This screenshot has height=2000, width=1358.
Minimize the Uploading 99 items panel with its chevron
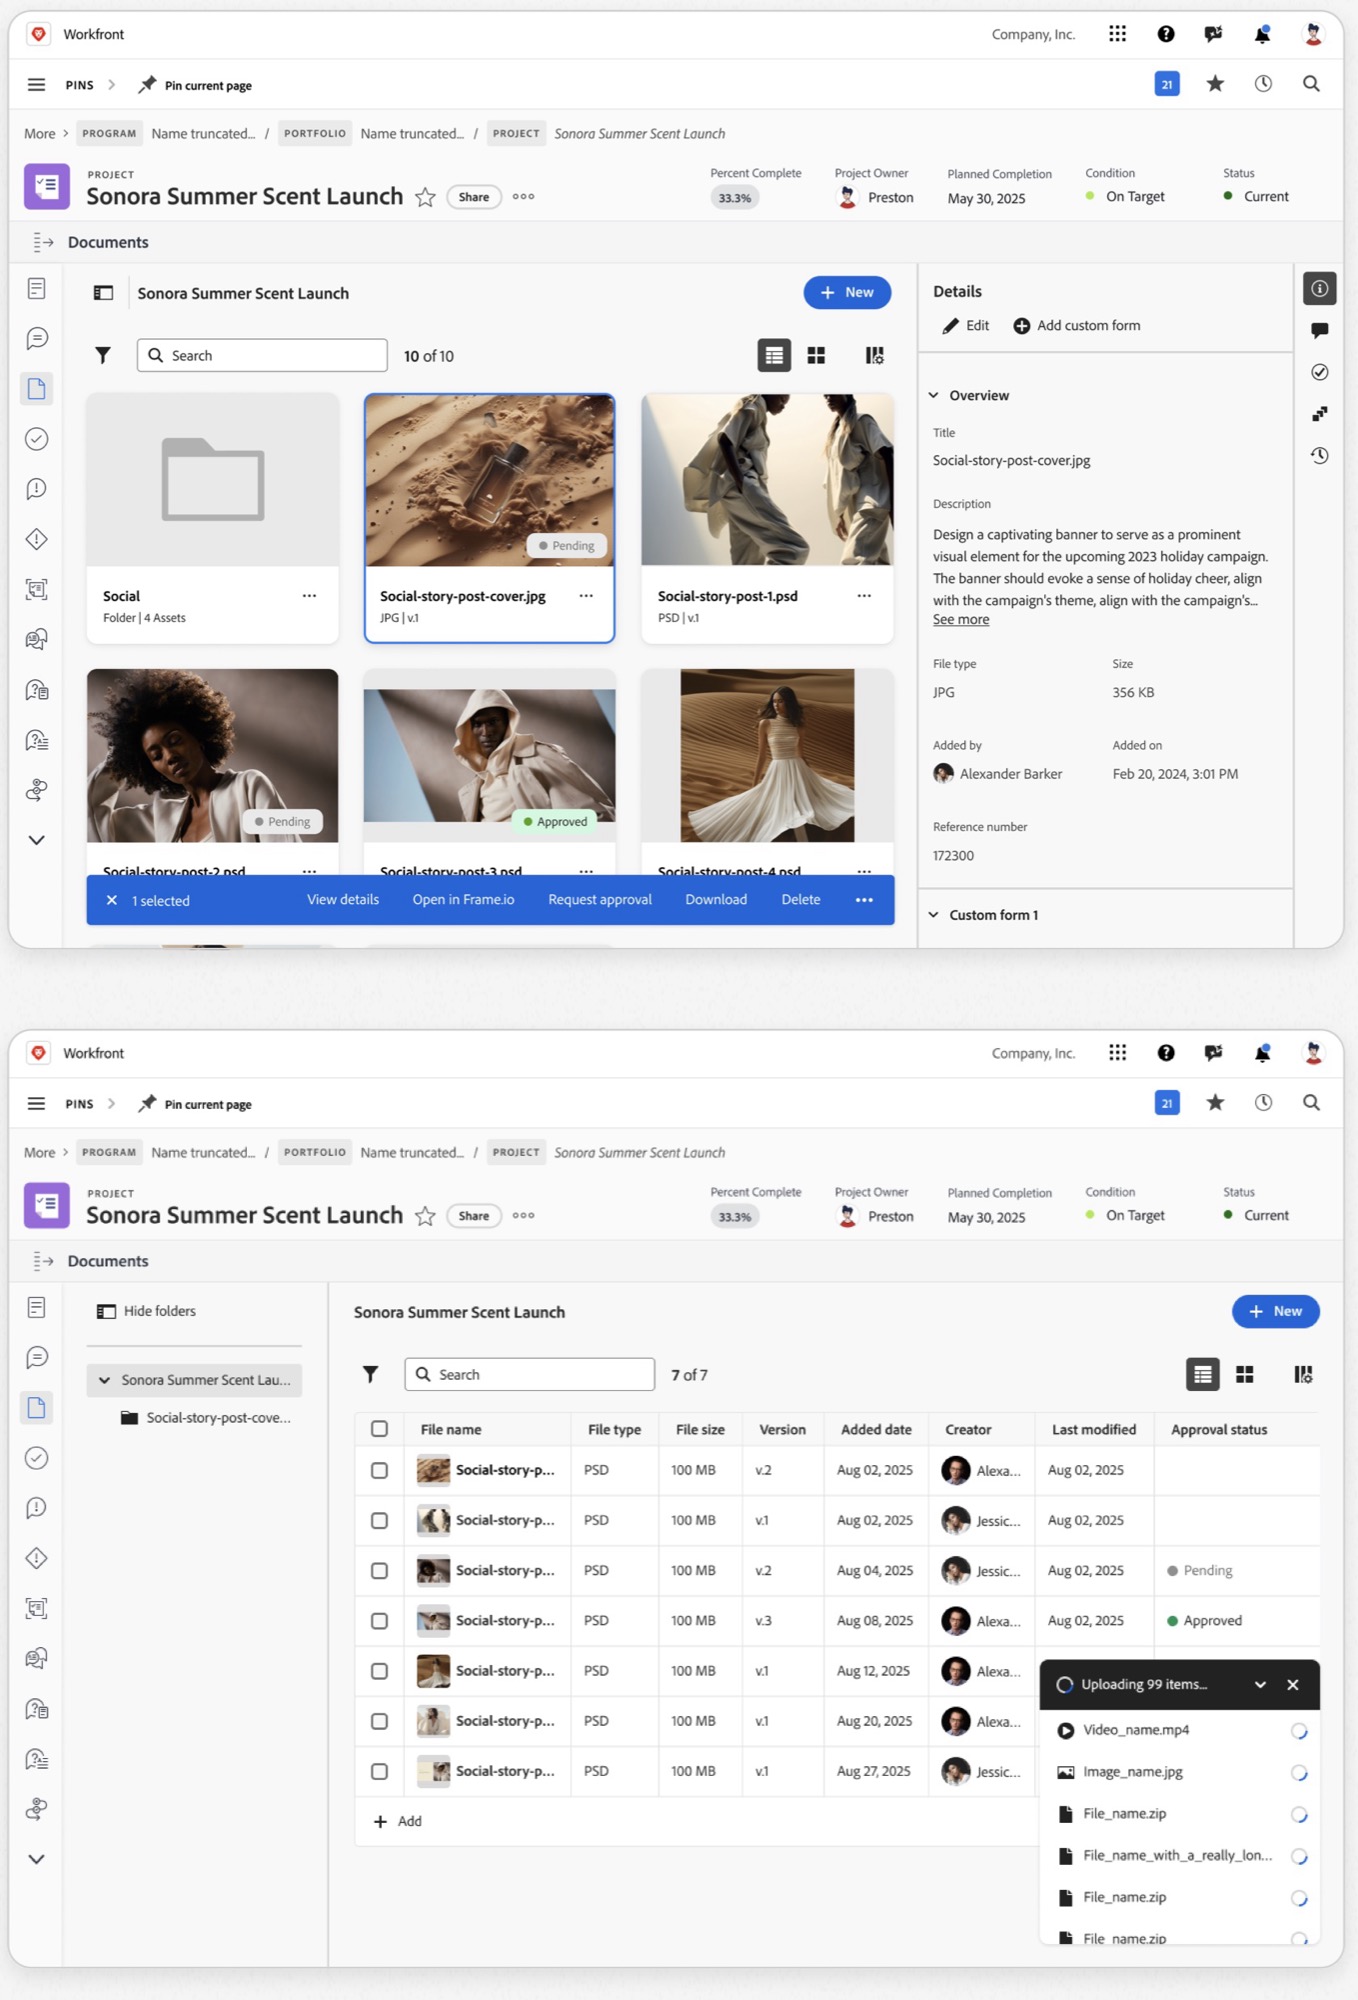click(x=1260, y=1684)
